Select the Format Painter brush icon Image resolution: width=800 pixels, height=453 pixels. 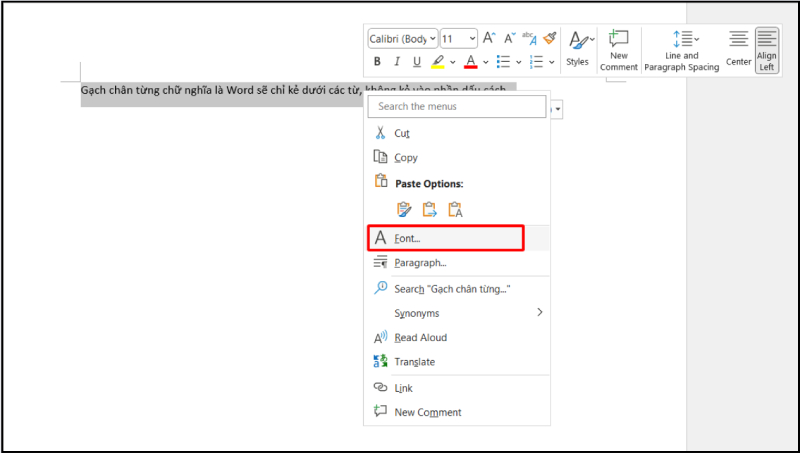[x=549, y=38]
